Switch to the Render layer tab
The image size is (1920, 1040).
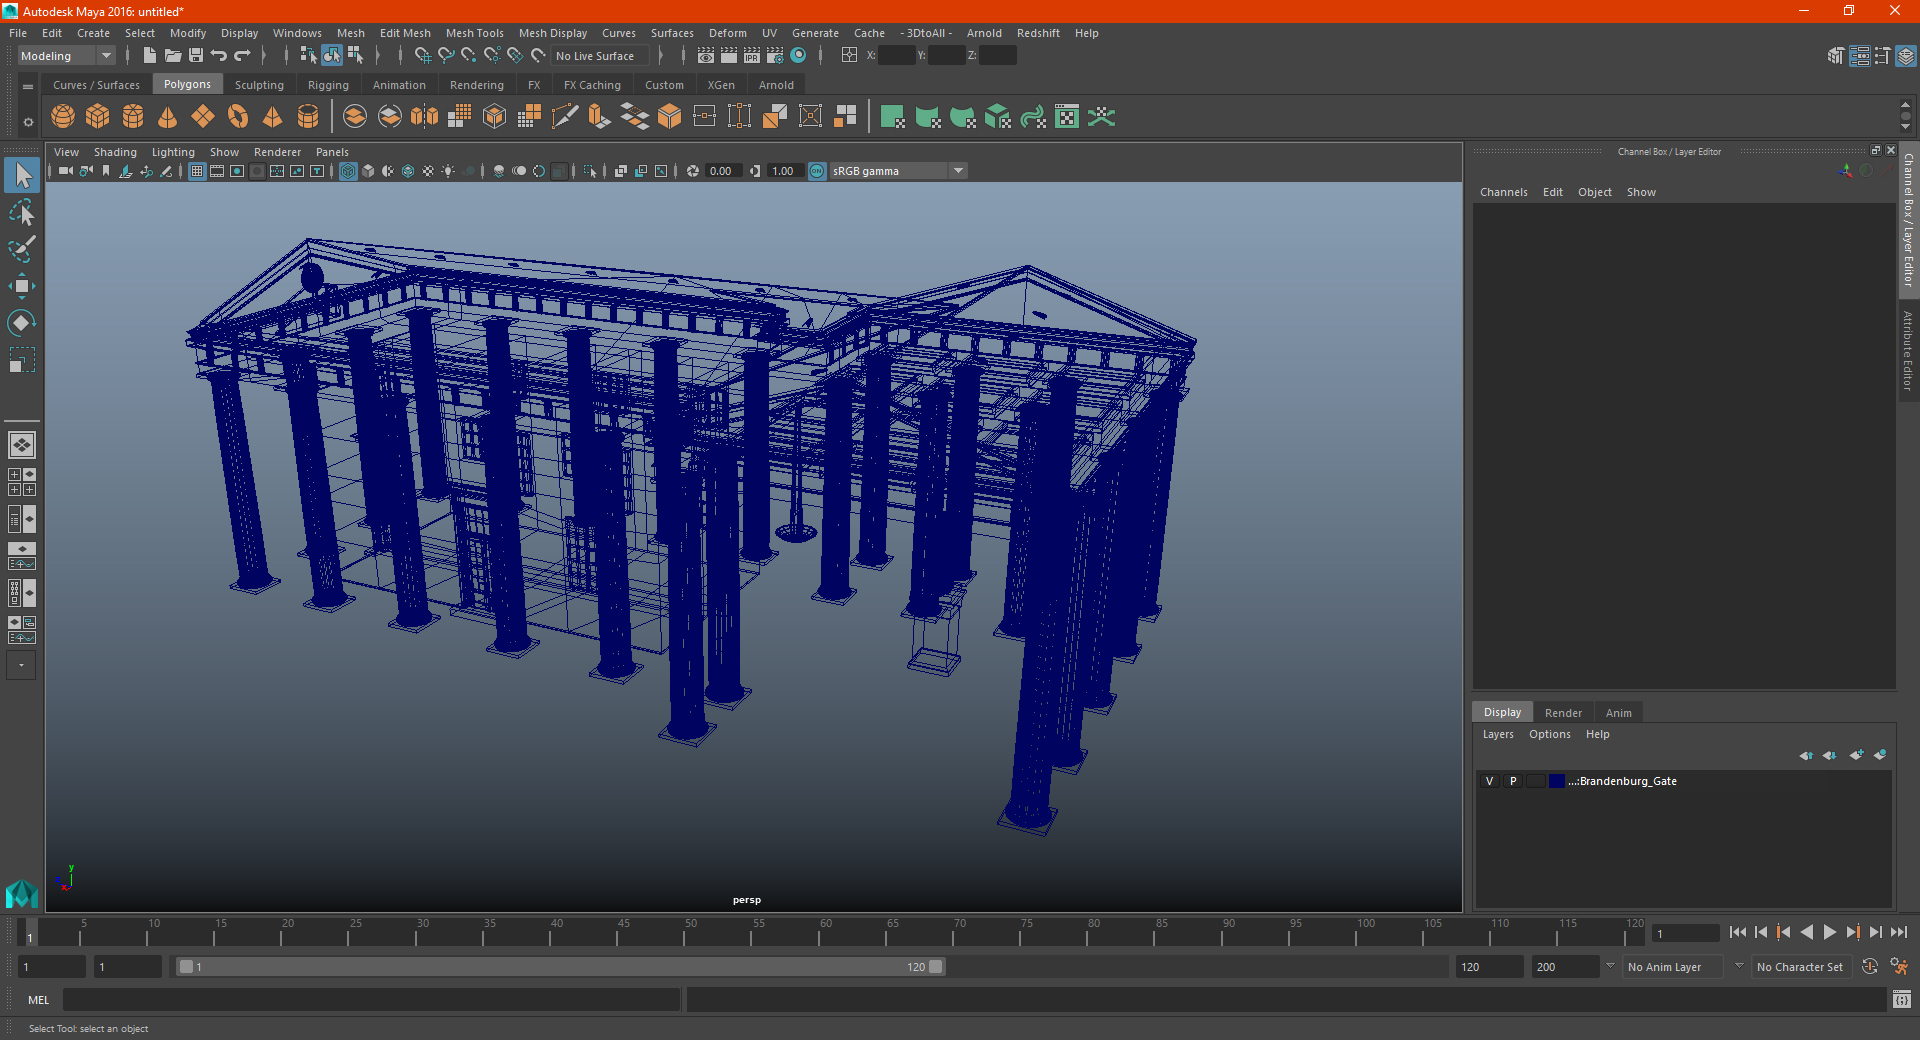tap(1563, 713)
